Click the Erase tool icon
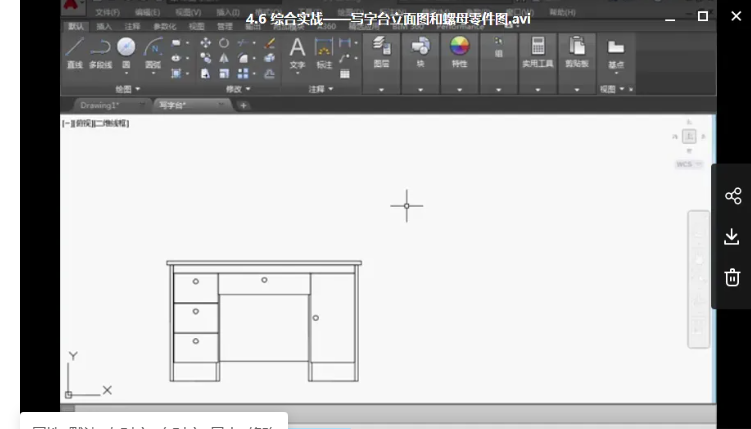Image resolution: width=751 pixels, height=429 pixels. point(270,43)
